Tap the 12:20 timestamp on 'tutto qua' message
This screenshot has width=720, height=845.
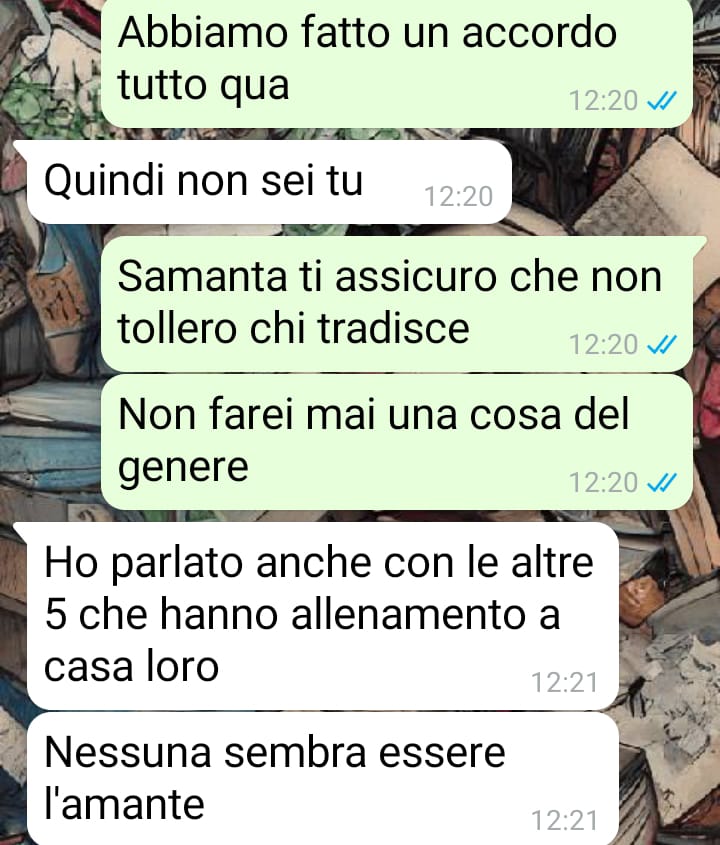click(x=604, y=101)
